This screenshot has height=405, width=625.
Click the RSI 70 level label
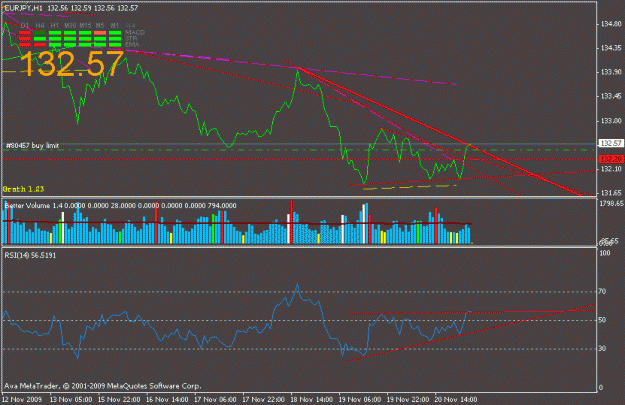tap(603, 292)
